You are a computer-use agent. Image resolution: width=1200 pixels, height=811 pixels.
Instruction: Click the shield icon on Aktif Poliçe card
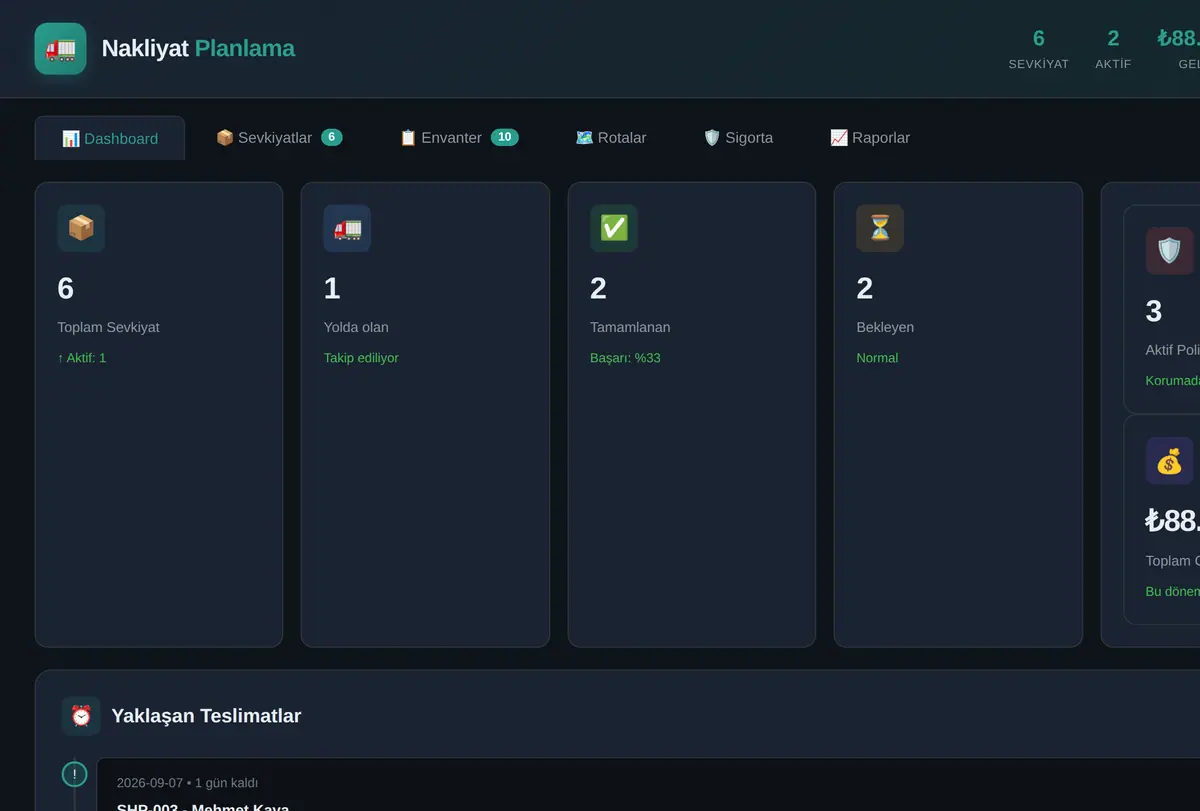click(x=1170, y=250)
